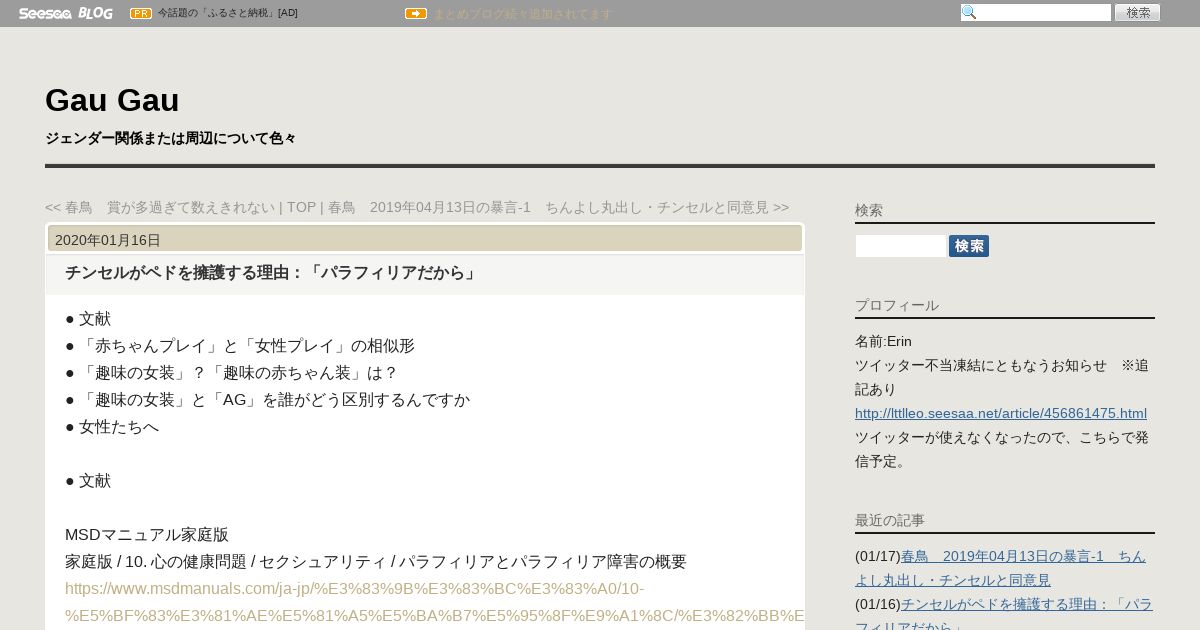
Task: Click the PR badge icon
Action: point(141,13)
